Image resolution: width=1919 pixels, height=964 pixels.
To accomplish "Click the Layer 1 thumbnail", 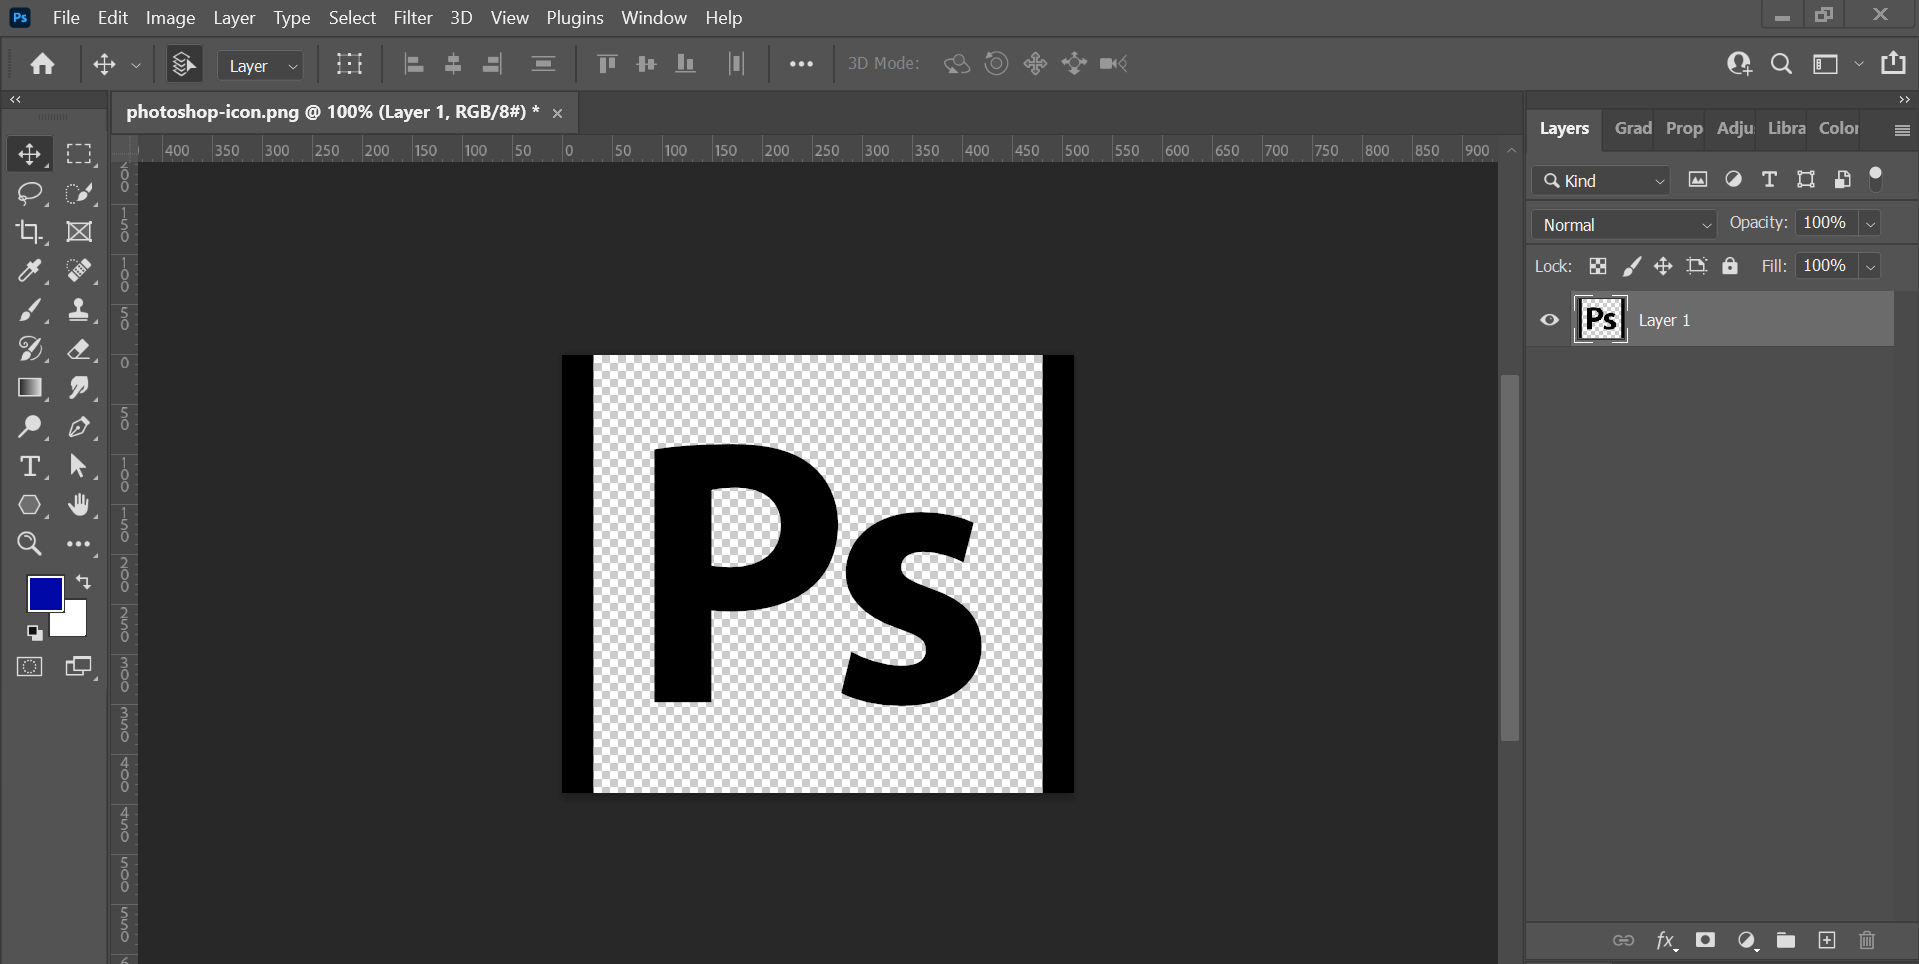I will click(x=1600, y=320).
